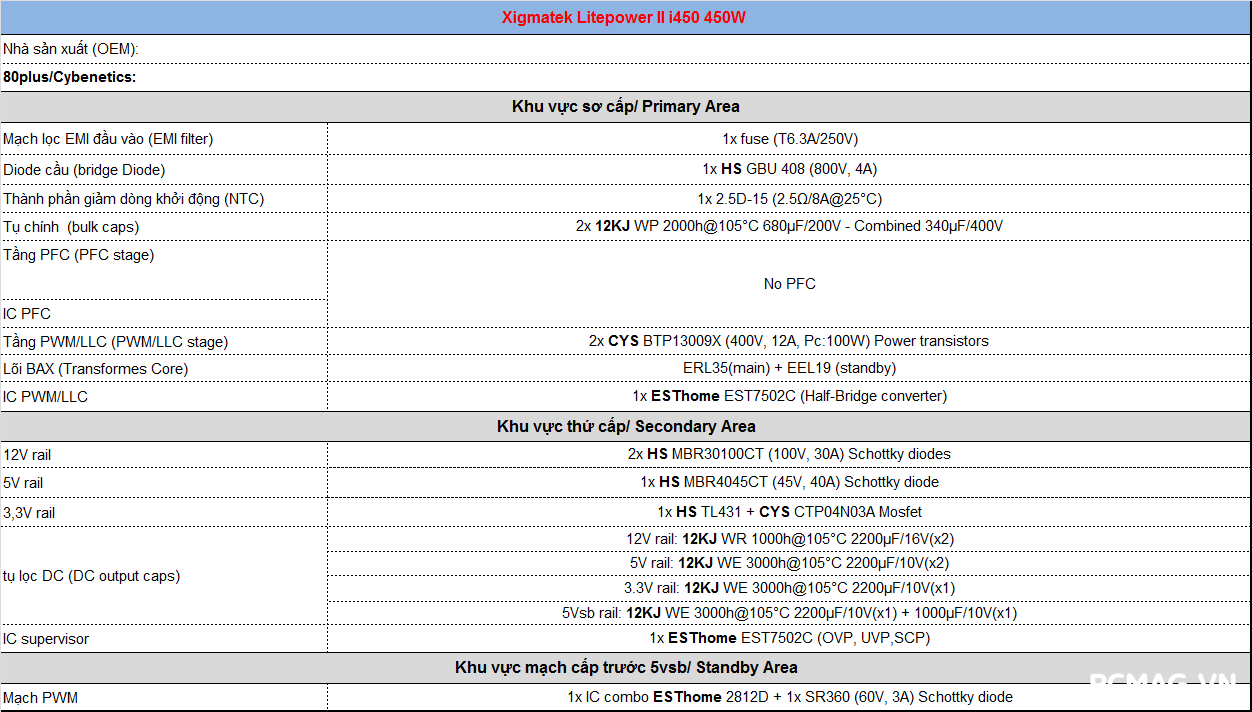Select the IC PWM/LLC label cell
The height and width of the screenshot is (712, 1252).
pyautogui.click(x=164, y=397)
